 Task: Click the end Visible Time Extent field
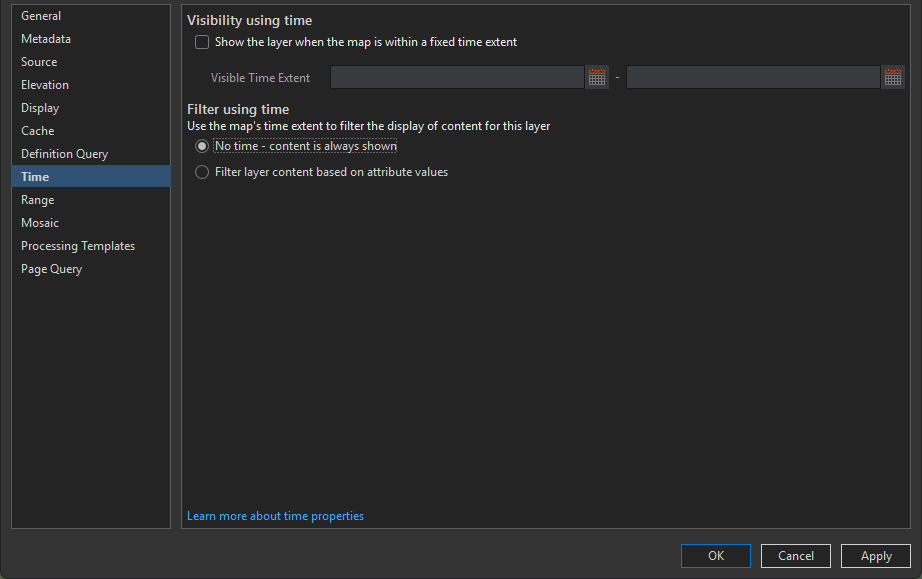click(x=753, y=77)
